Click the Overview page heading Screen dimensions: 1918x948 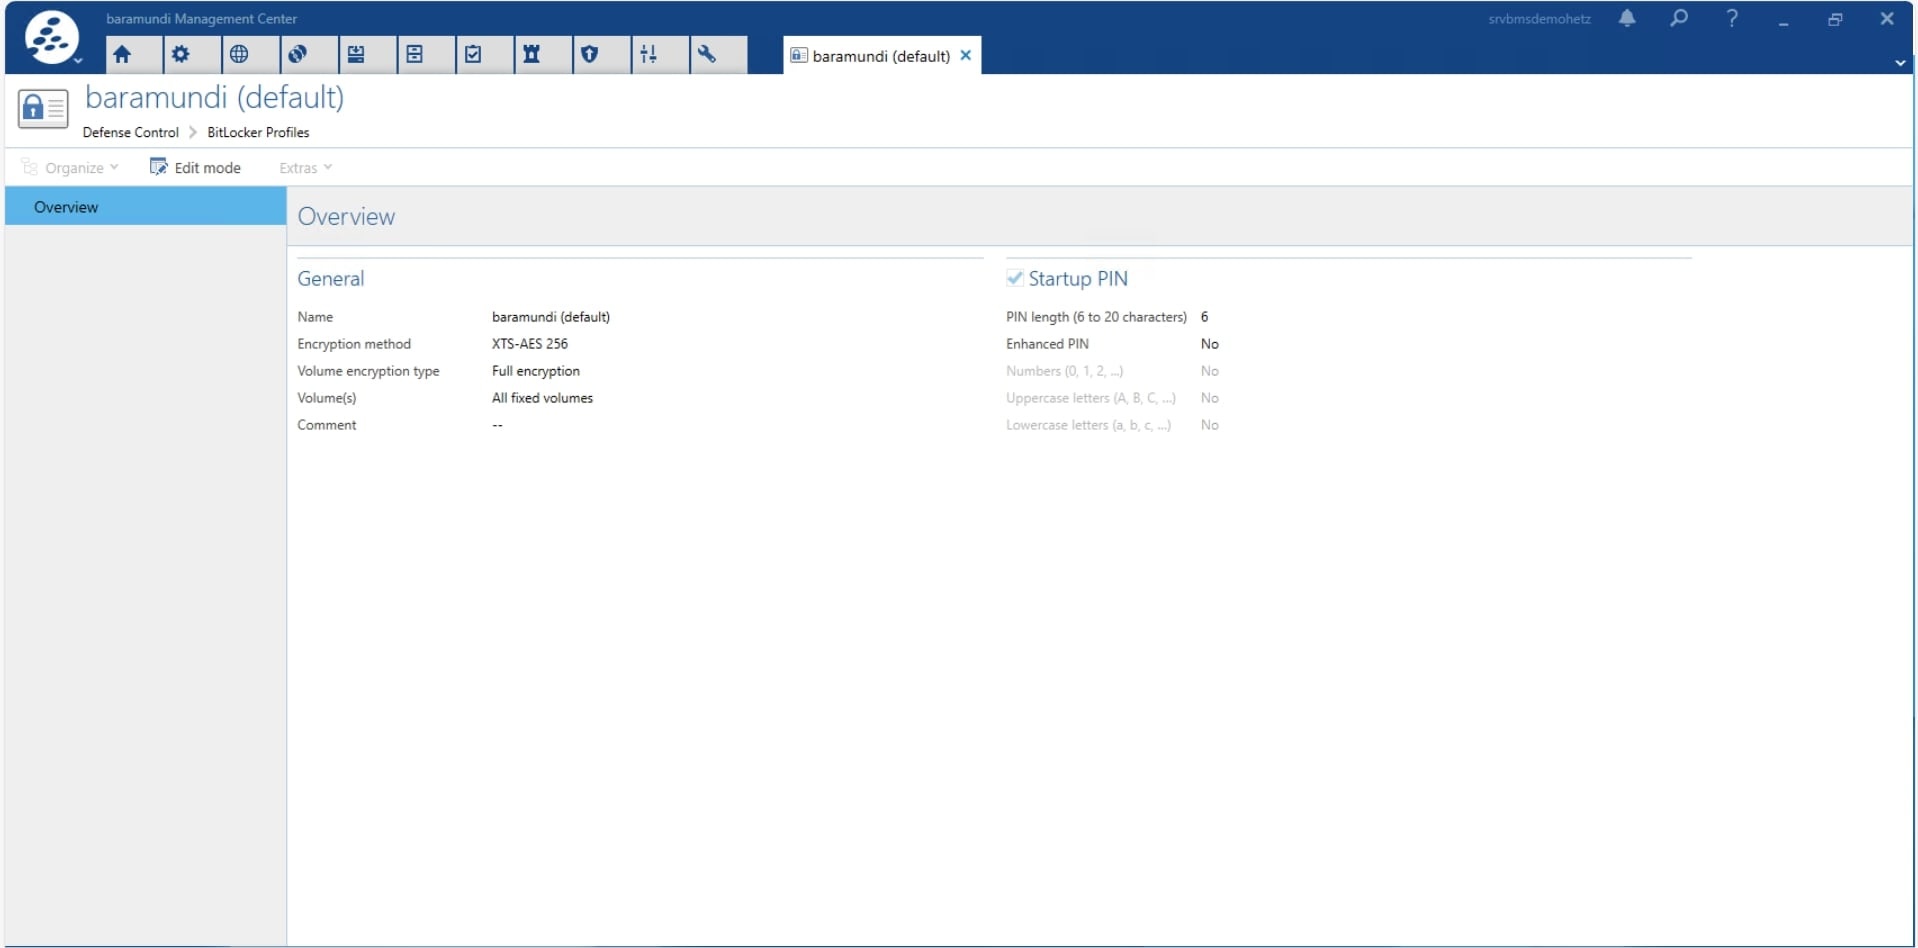pos(347,217)
